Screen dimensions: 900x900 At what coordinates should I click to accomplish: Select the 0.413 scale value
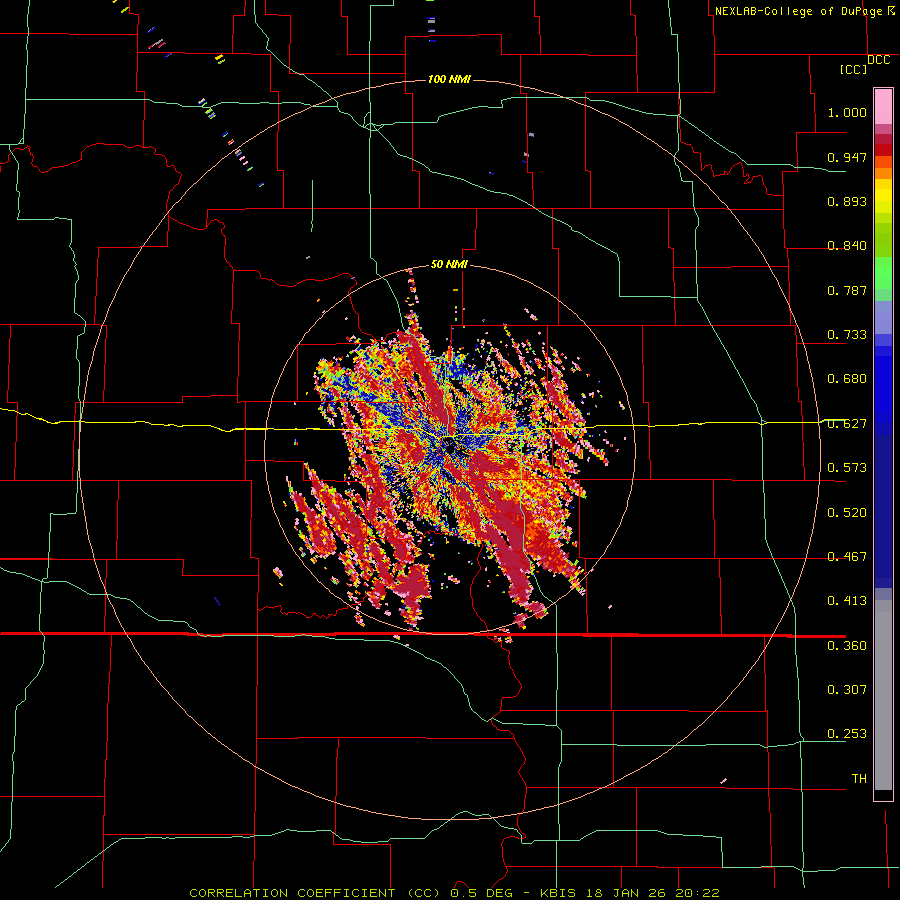[847, 601]
